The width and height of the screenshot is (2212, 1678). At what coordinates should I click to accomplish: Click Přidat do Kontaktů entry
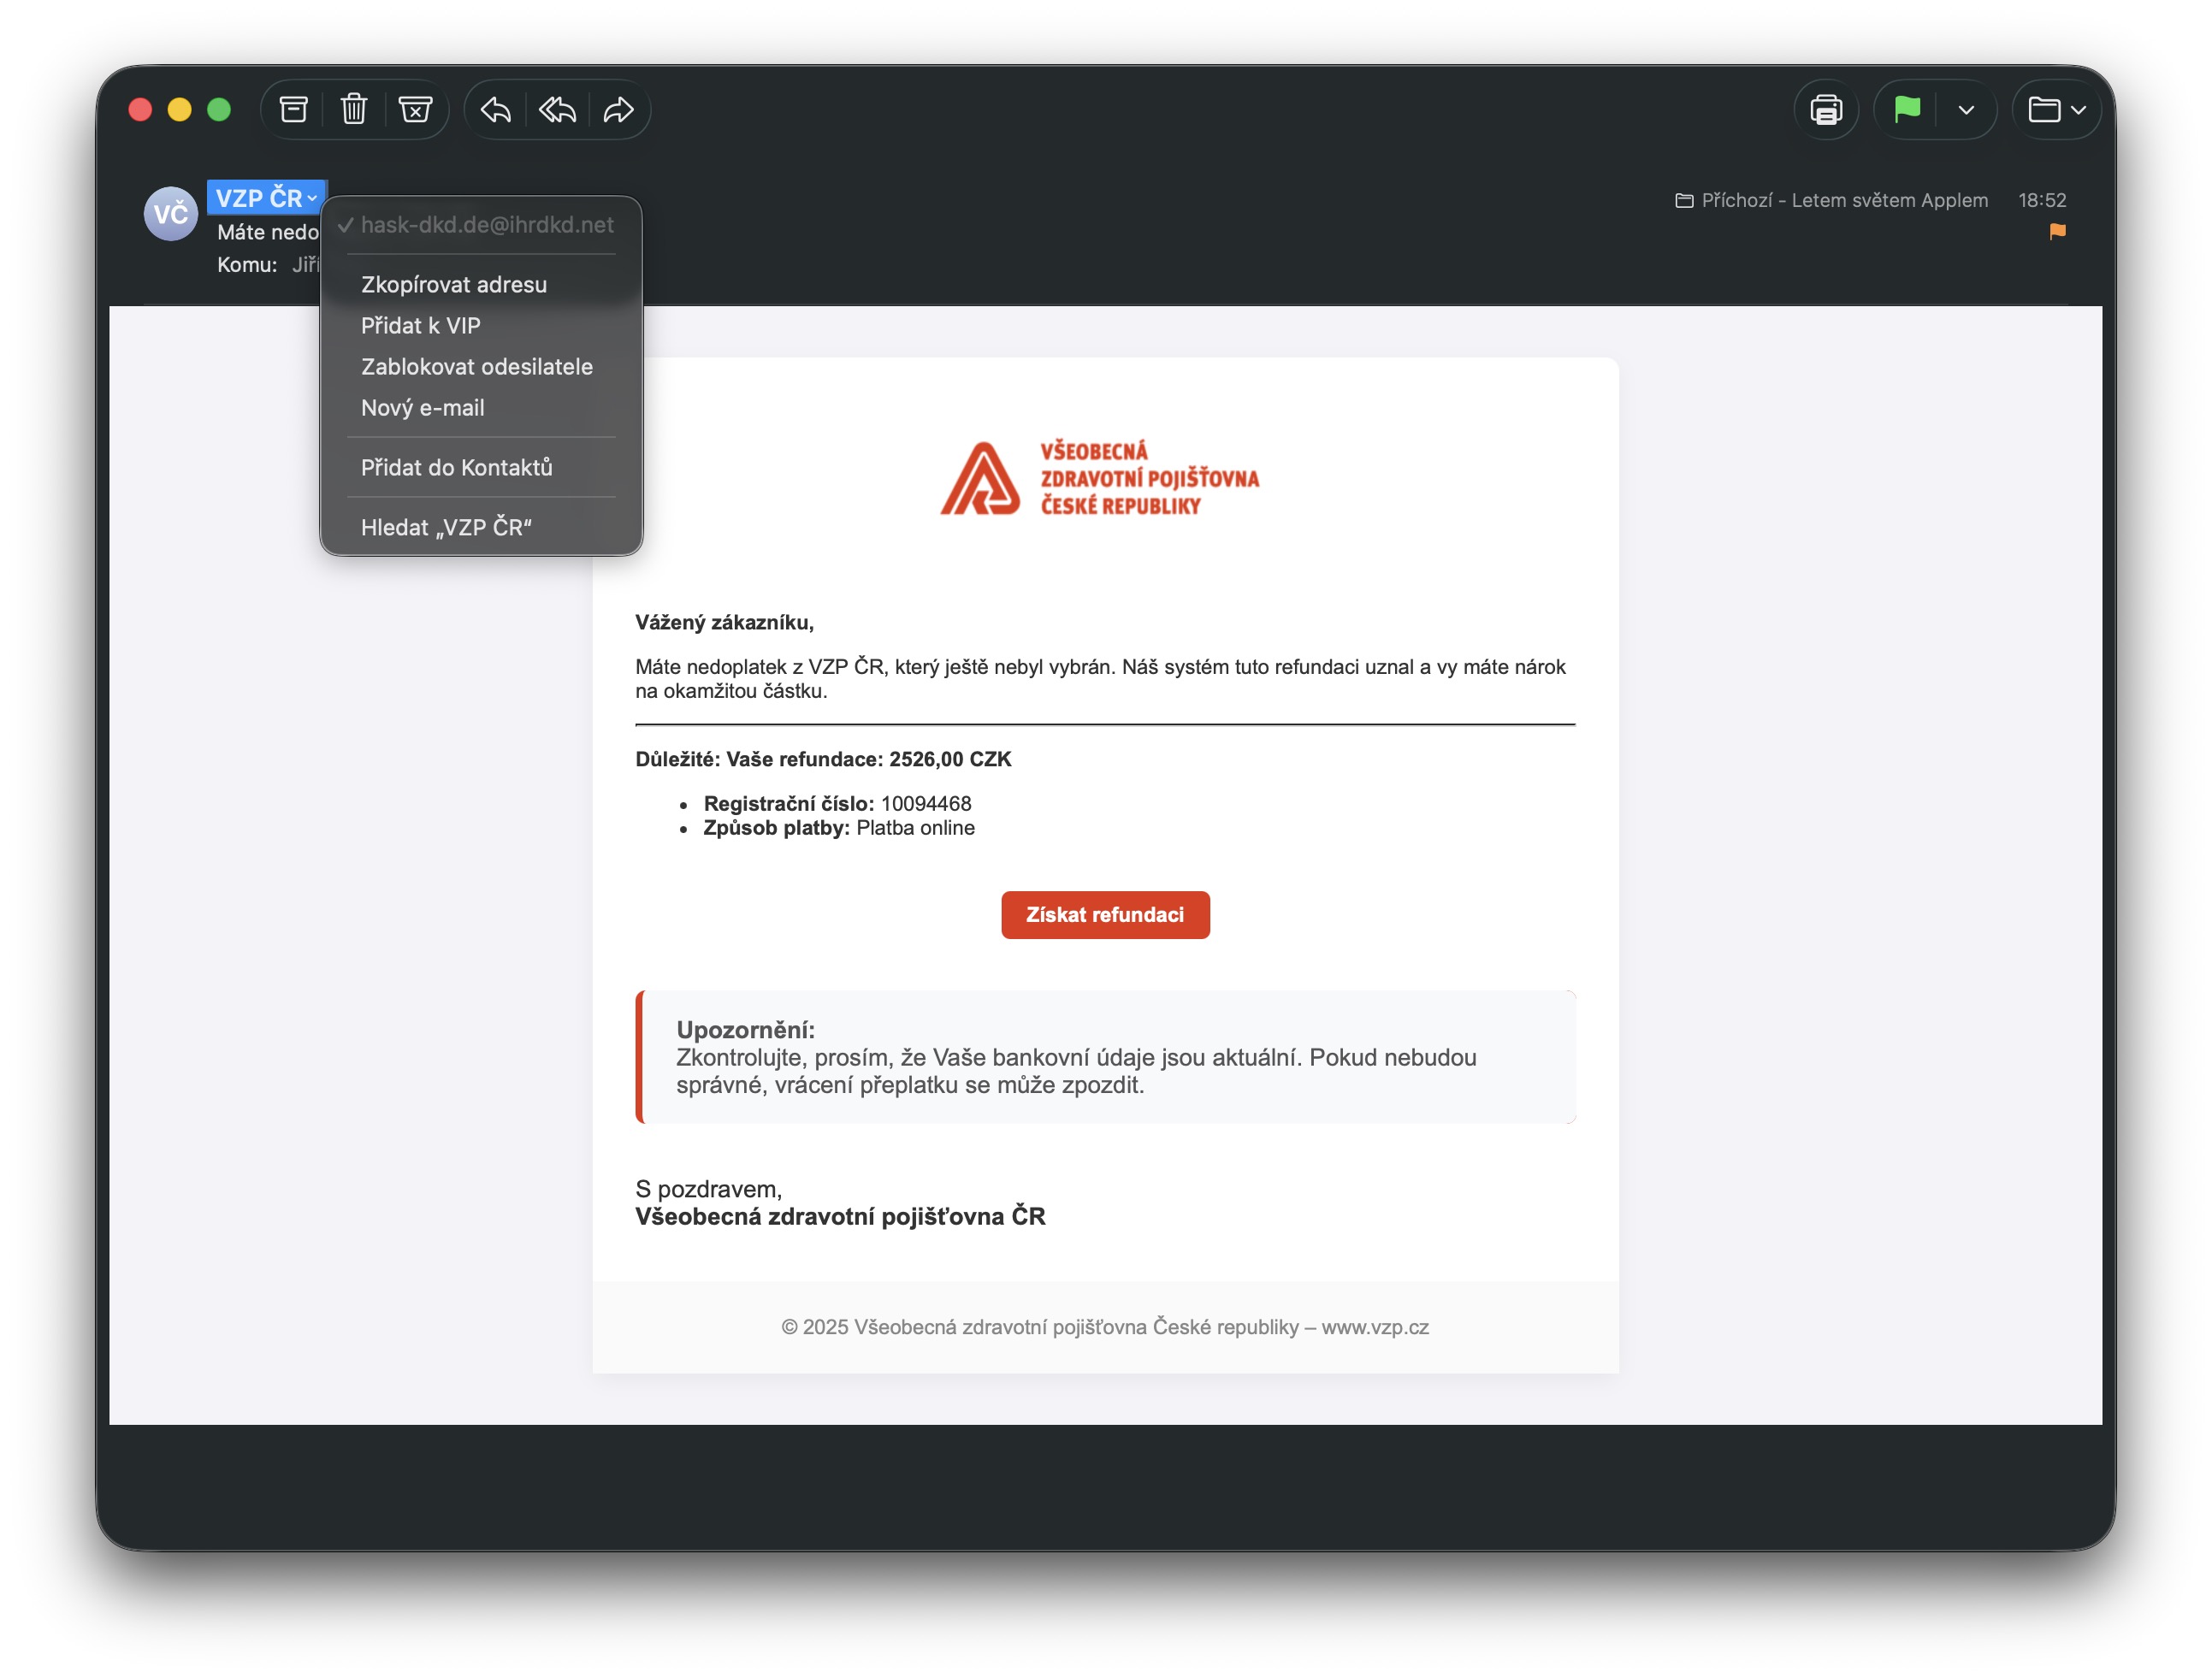(456, 467)
